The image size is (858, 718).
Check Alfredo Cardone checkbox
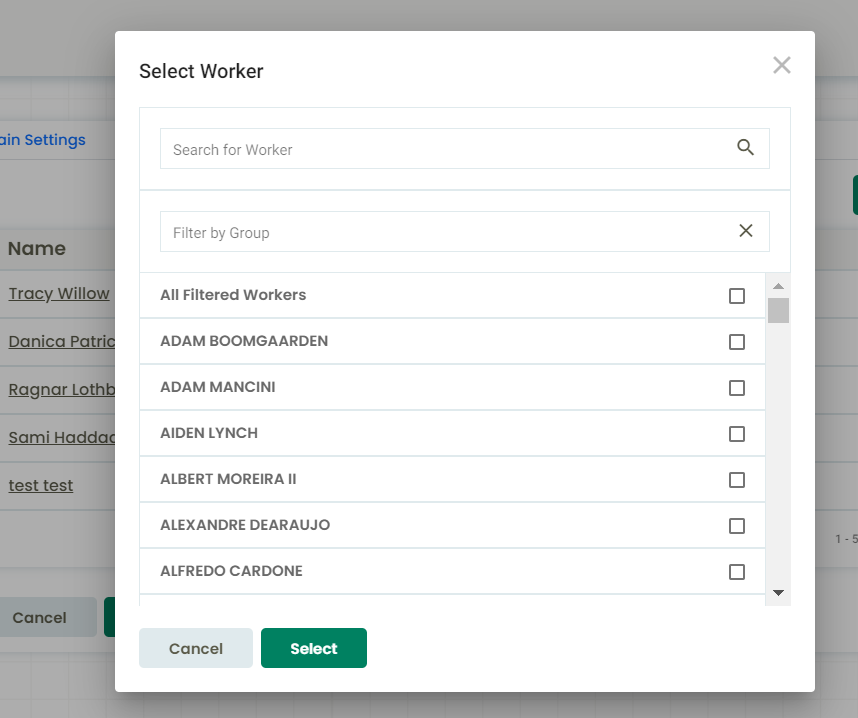pos(737,572)
